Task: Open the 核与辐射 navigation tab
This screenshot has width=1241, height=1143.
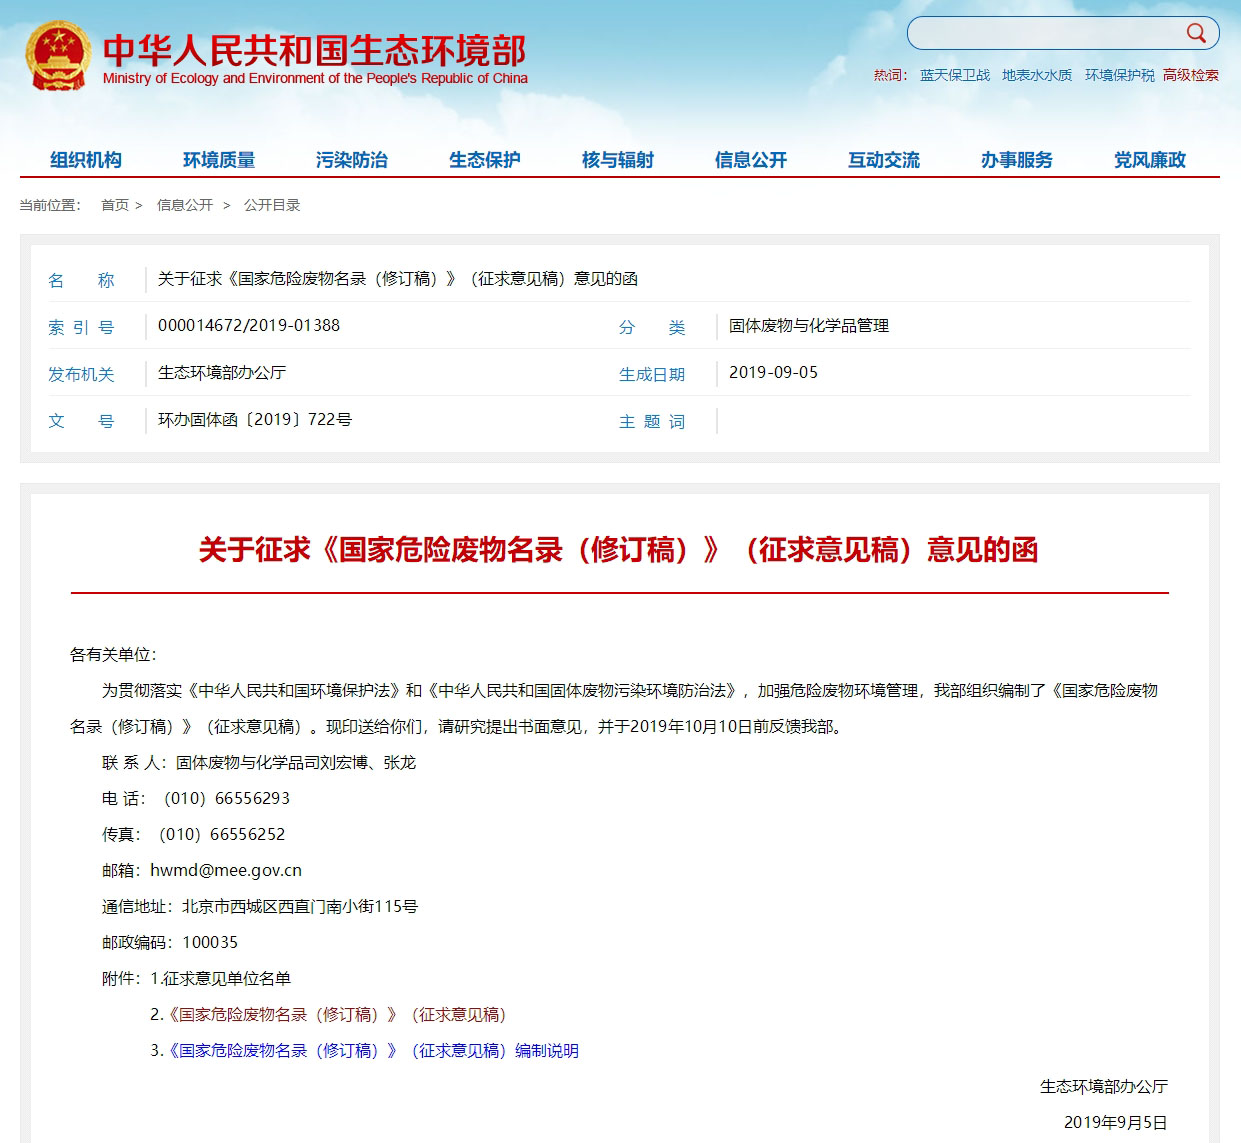Action: tap(618, 160)
